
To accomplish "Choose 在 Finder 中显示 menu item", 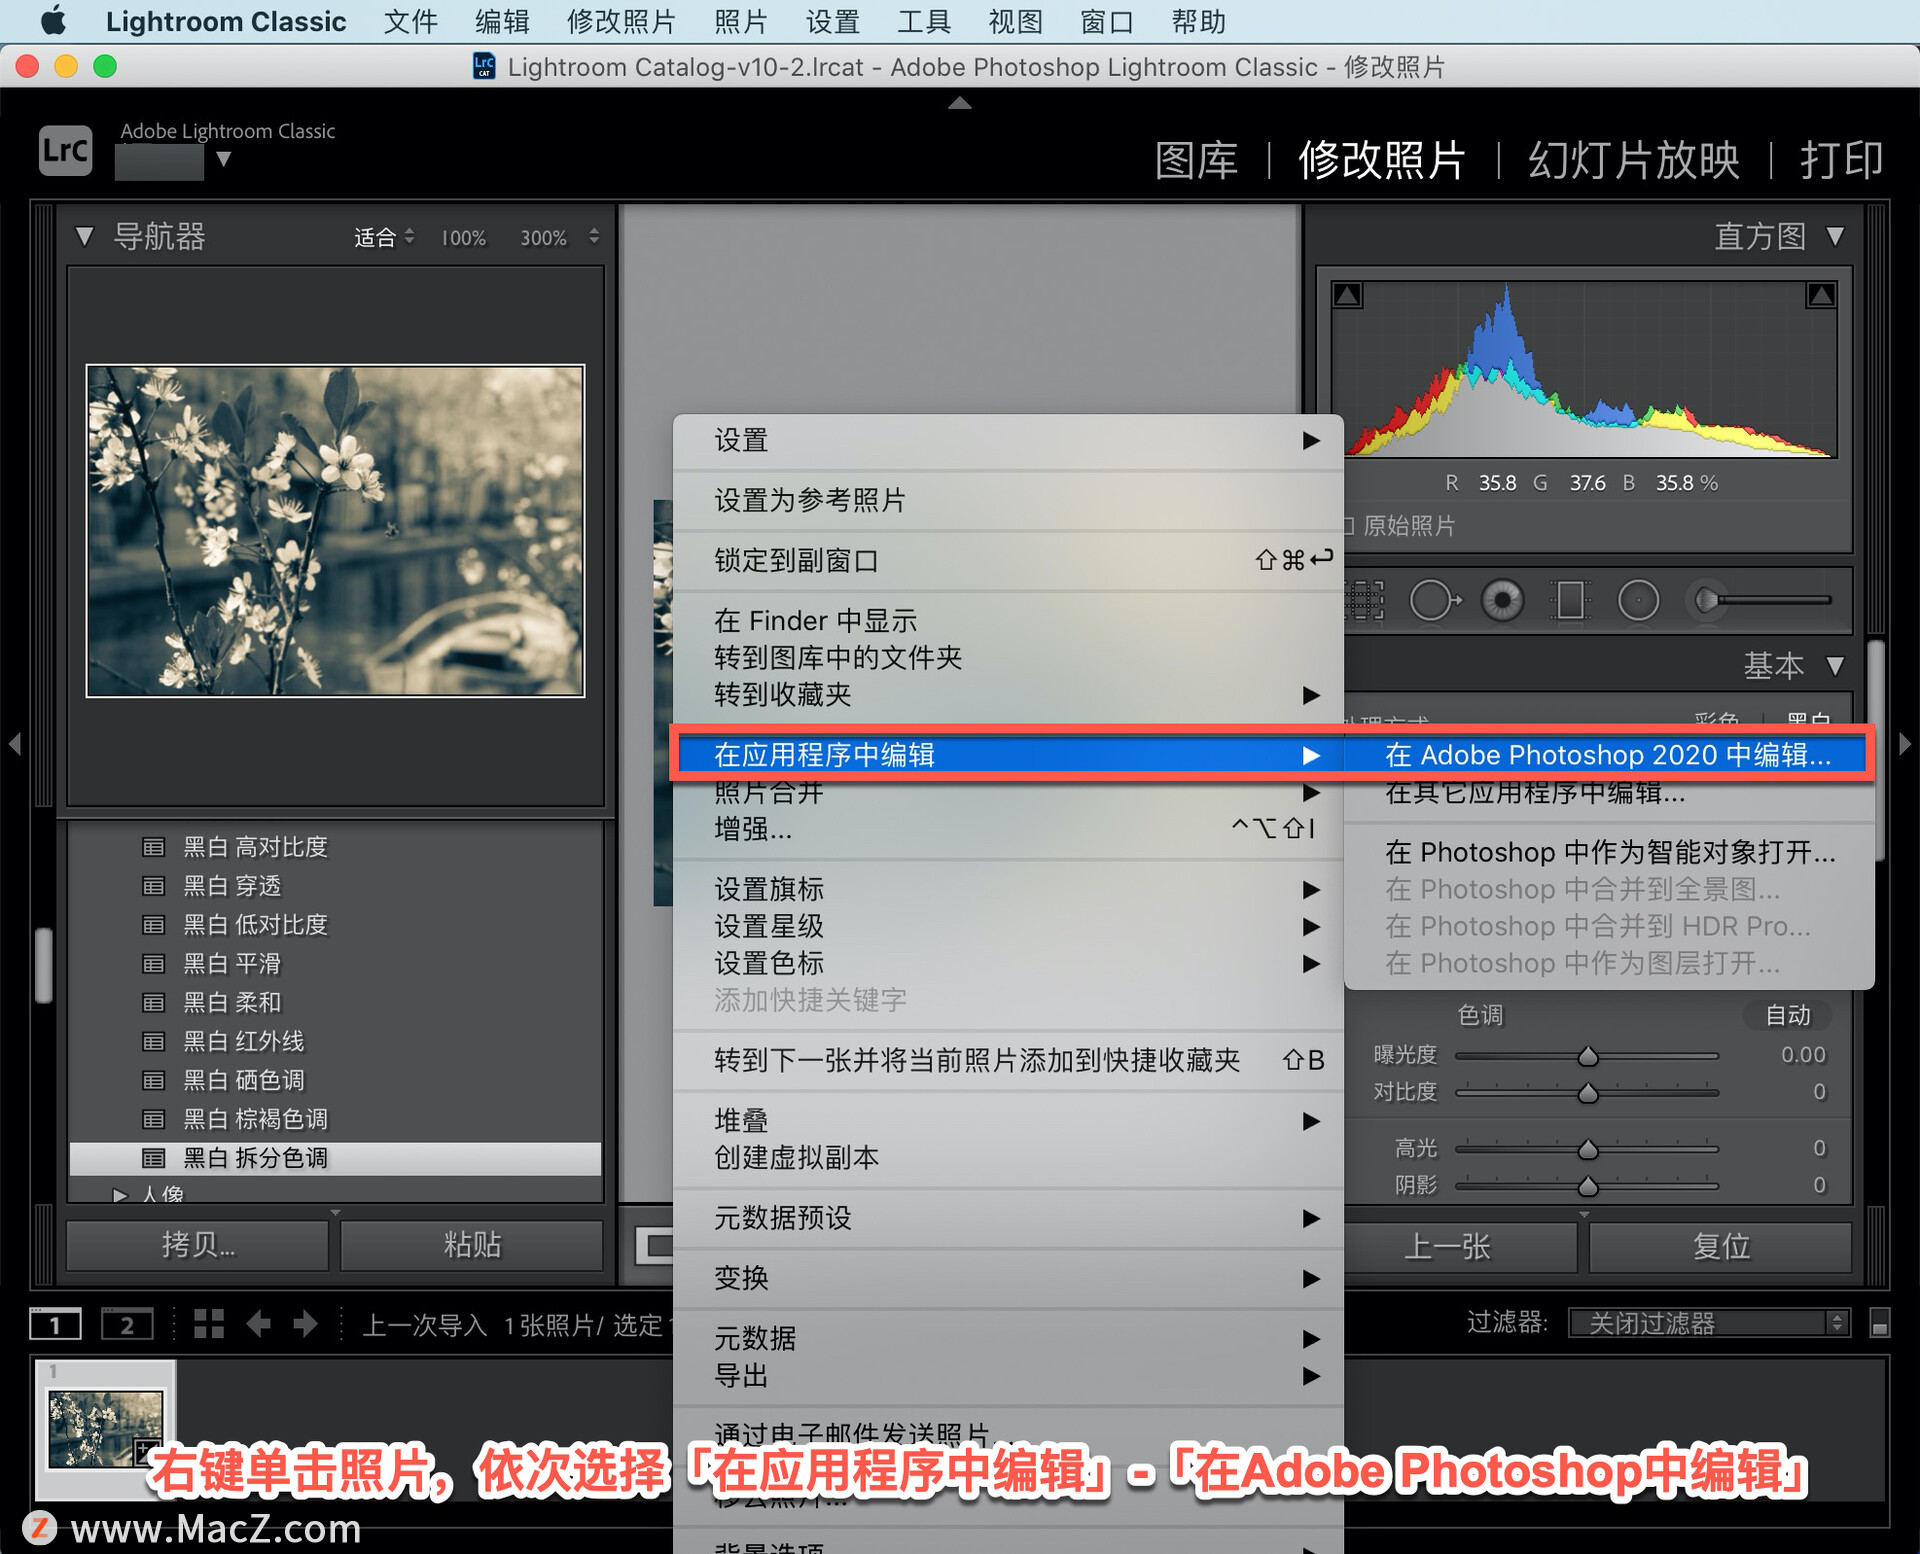I will (1008, 621).
